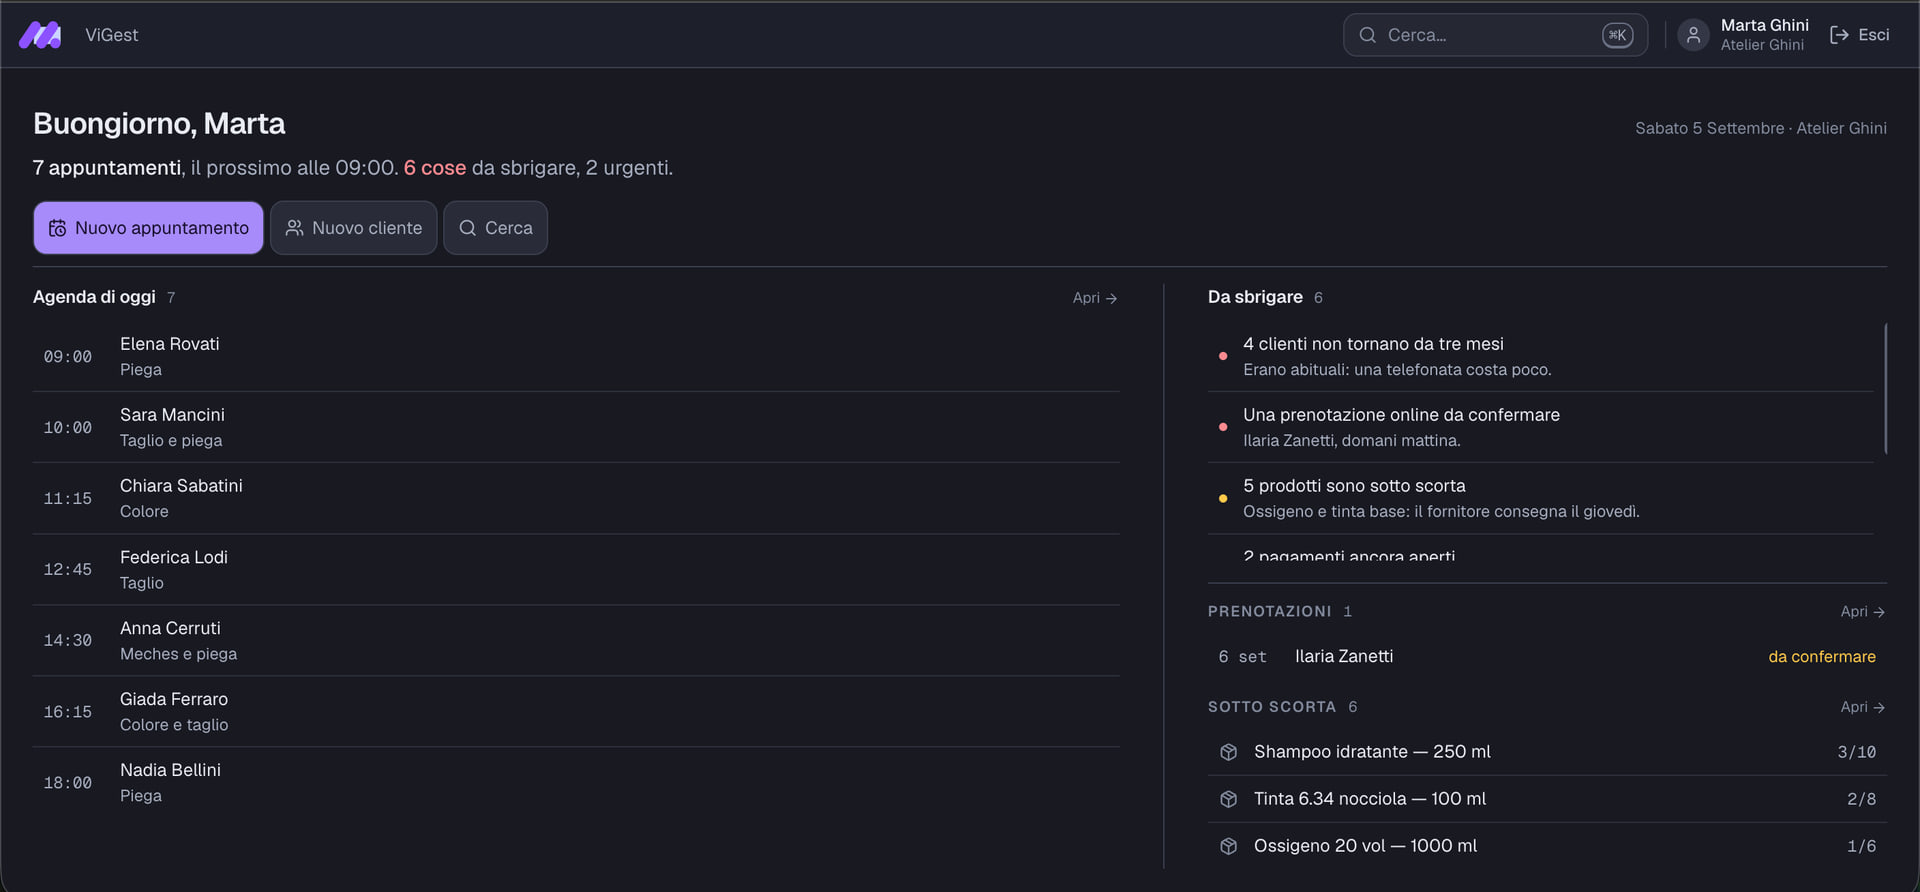Viewport: 1920px width, 892px height.
Task: Click the scrollbar of the Da sbrigare list
Action: (x=1885, y=388)
